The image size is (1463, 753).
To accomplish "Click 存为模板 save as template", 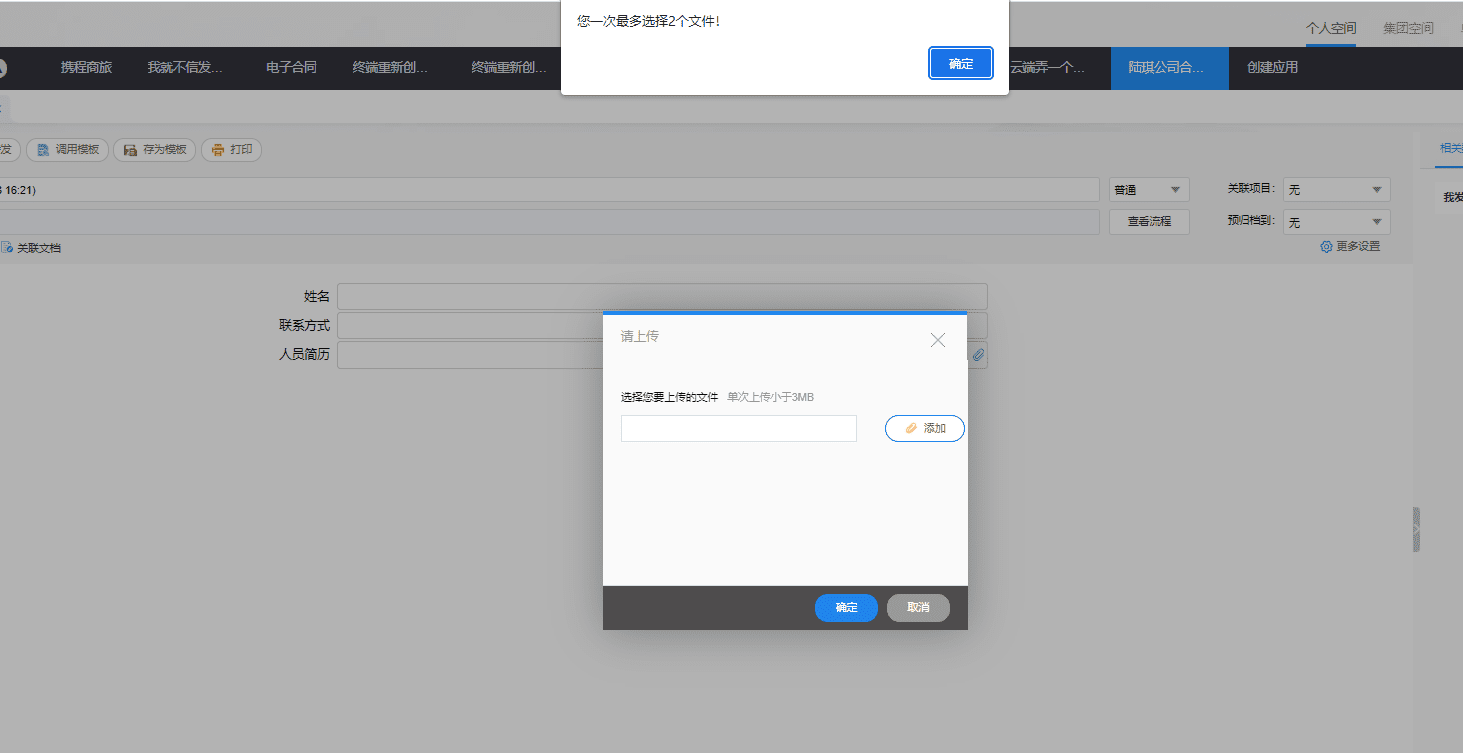I will tap(155, 150).
